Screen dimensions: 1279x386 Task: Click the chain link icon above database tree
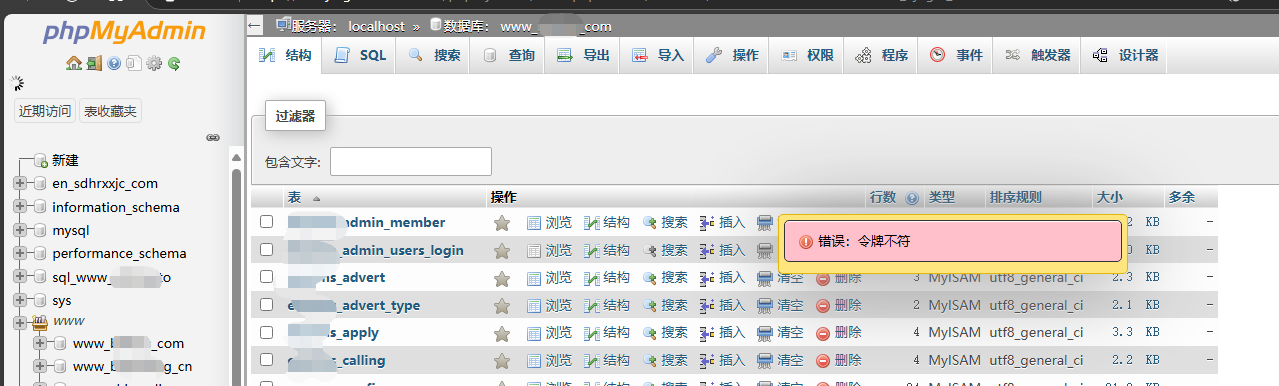click(x=212, y=137)
